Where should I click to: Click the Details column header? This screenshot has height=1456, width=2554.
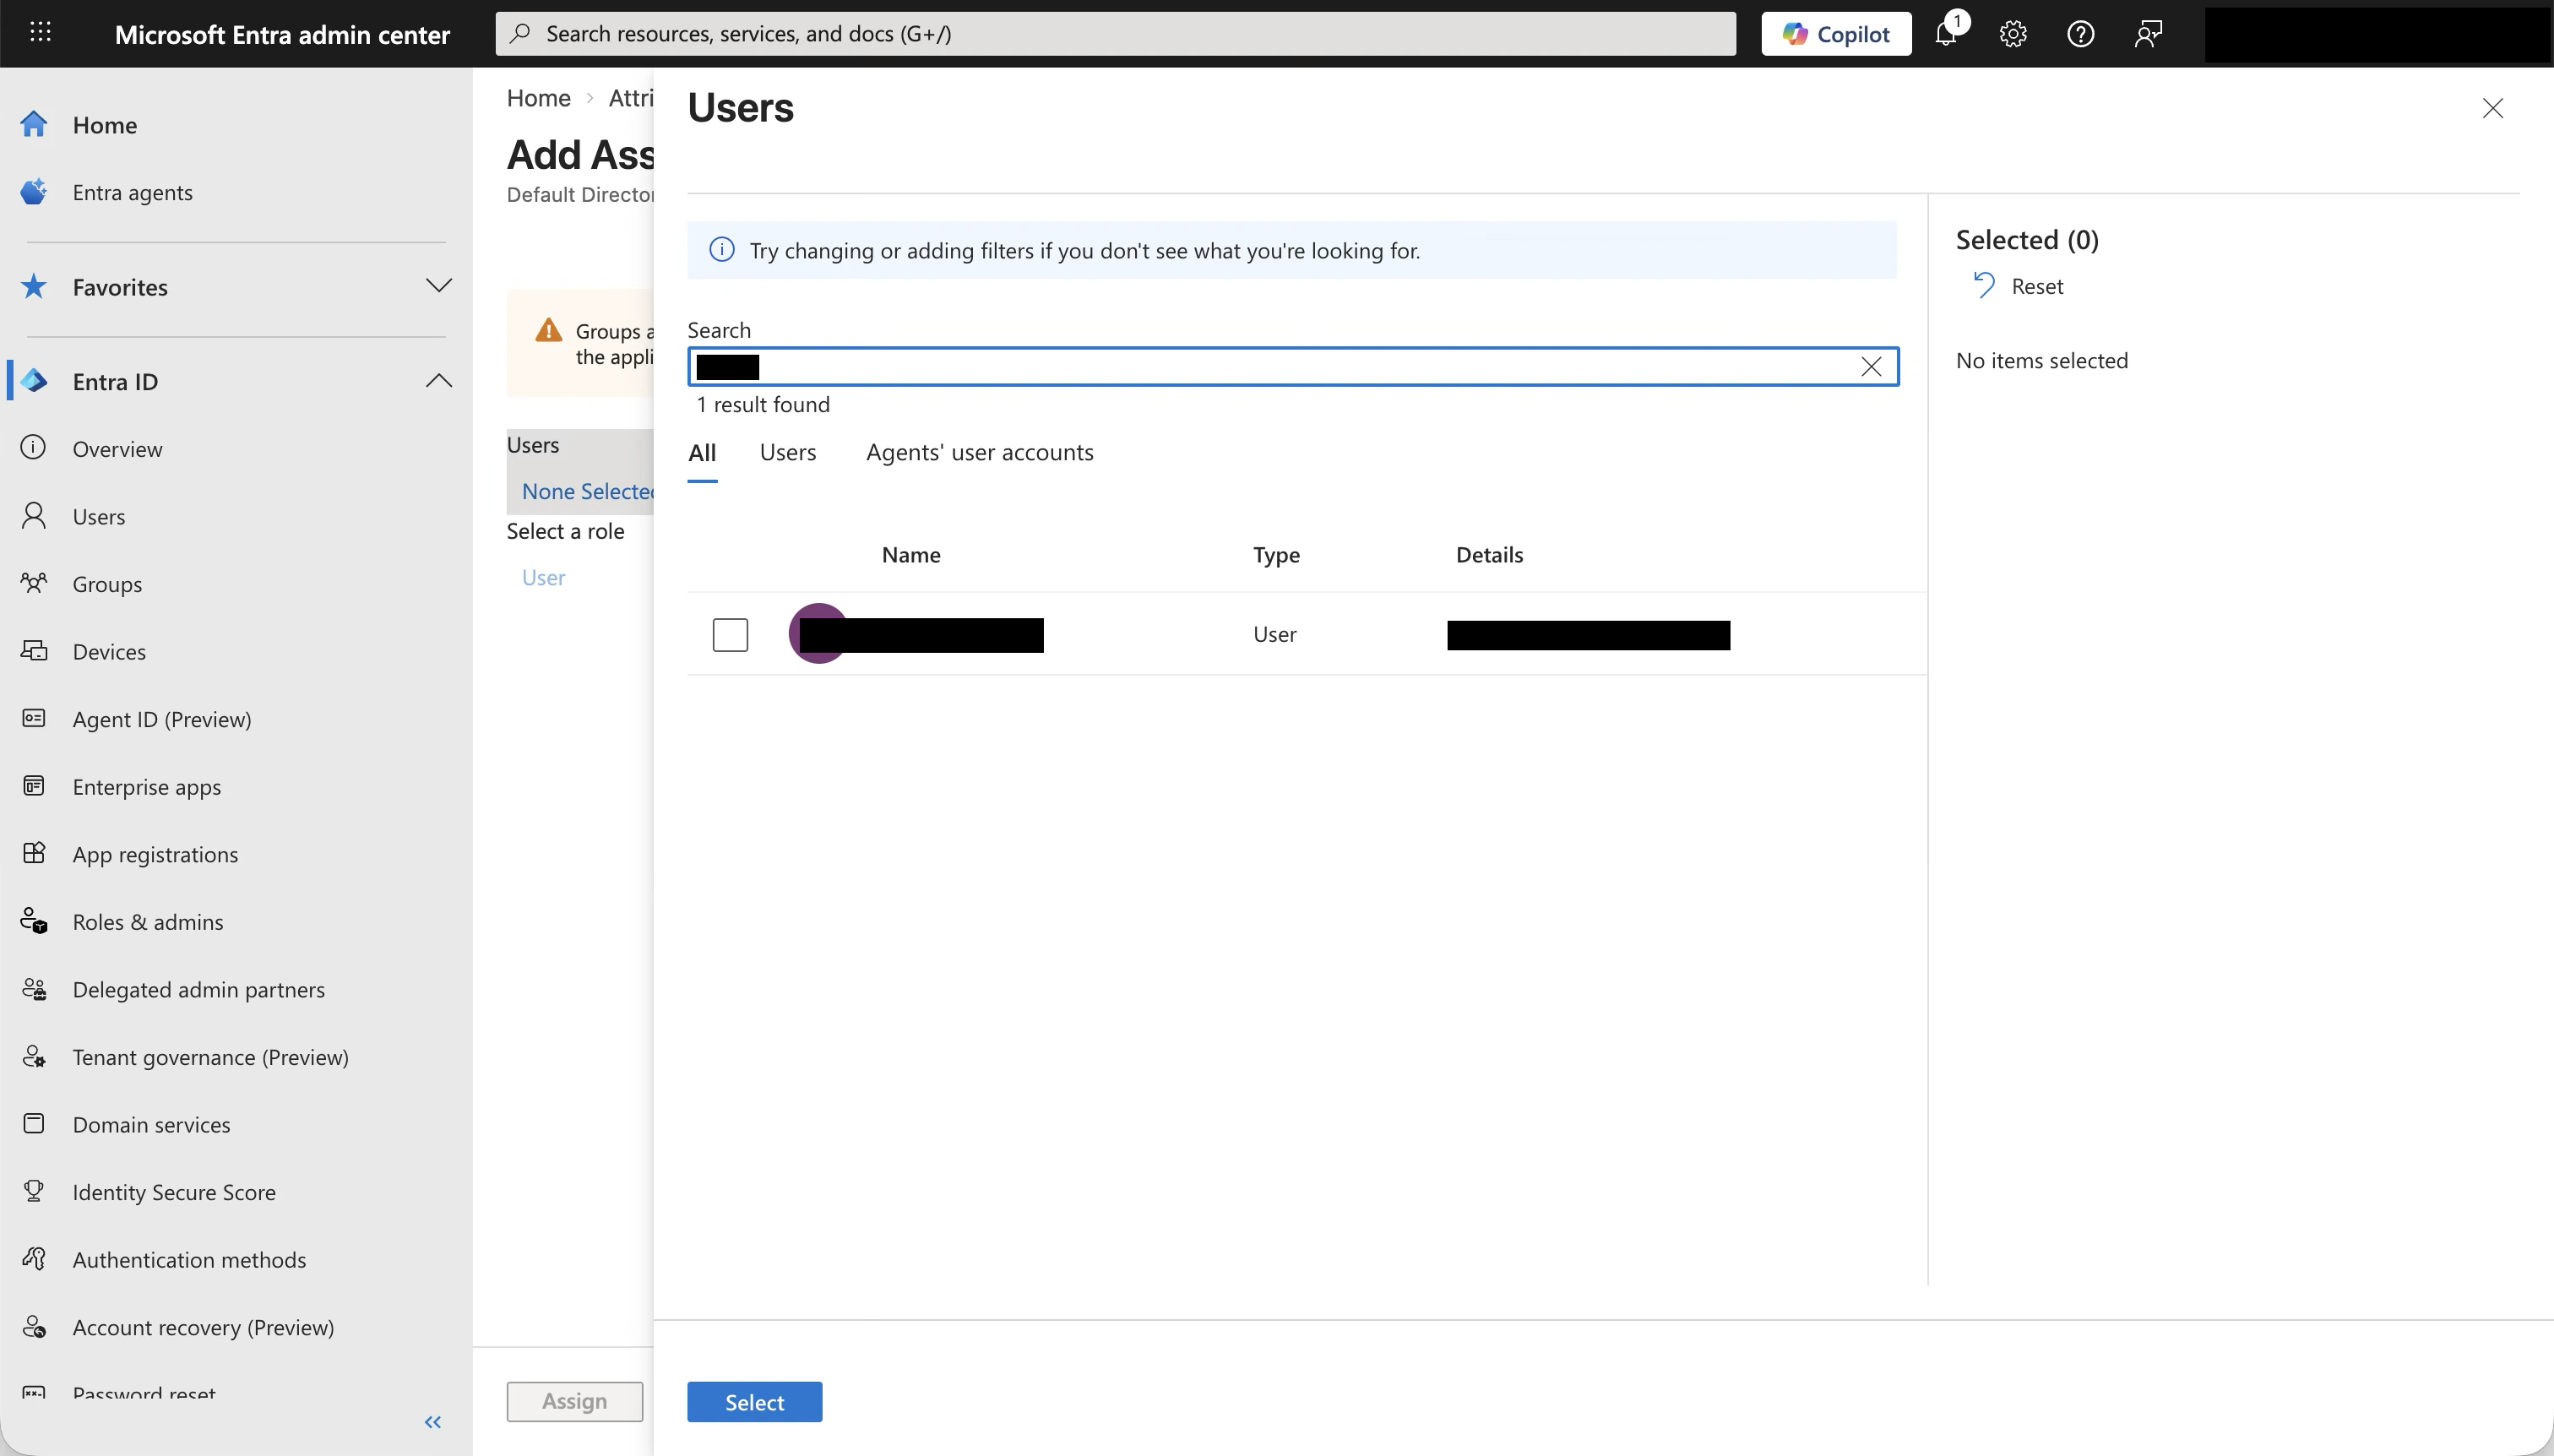coord(1489,555)
